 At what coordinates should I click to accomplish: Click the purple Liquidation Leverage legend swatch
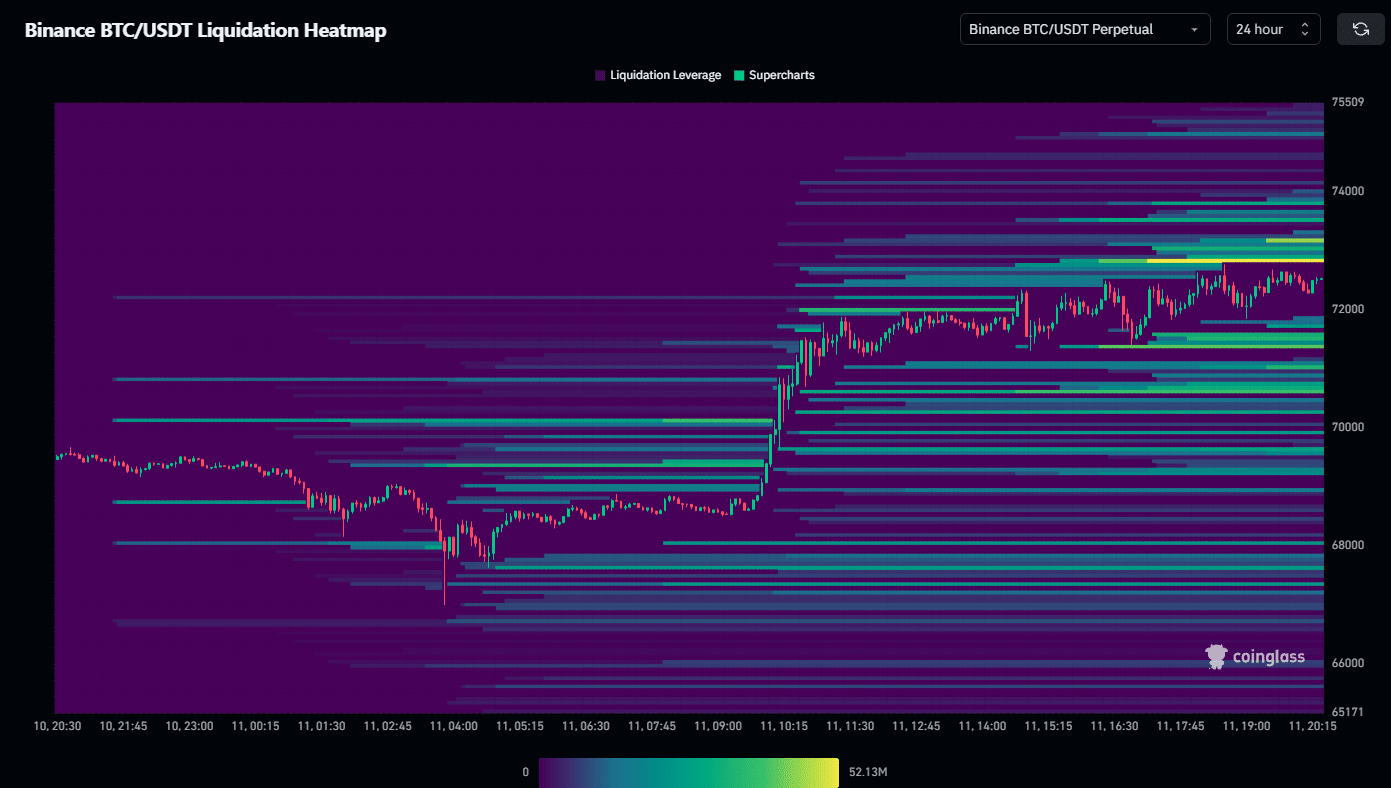(x=599, y=75)
